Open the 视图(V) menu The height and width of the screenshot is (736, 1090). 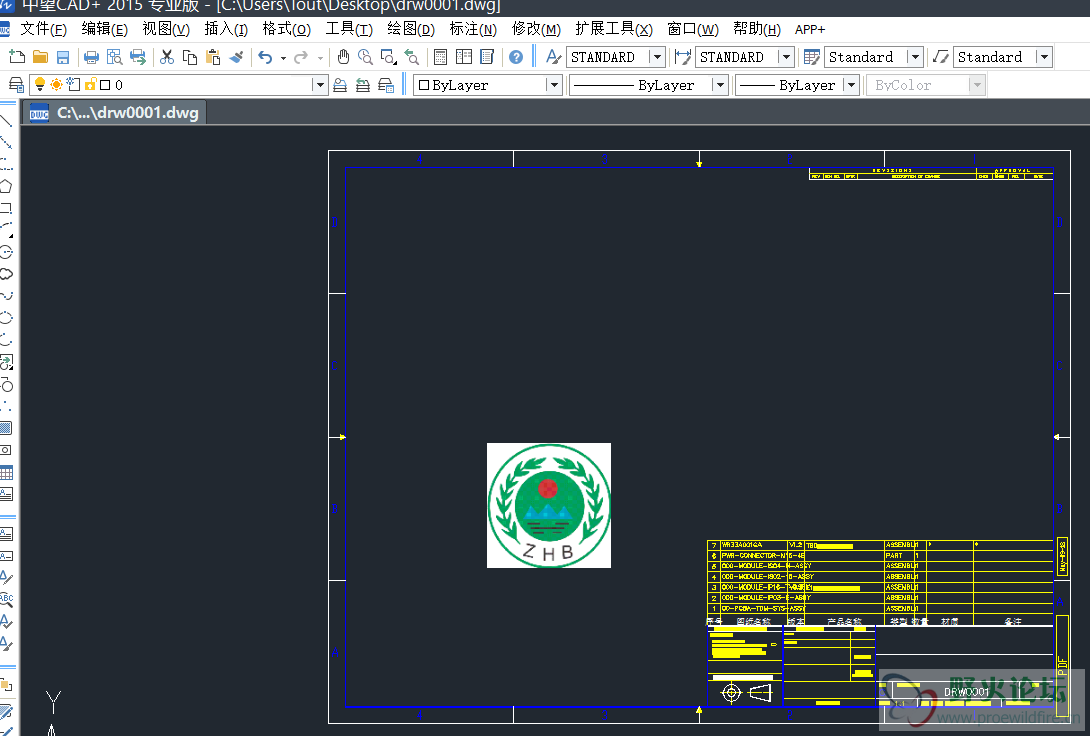pyautogui.click(x=165, y=29)
